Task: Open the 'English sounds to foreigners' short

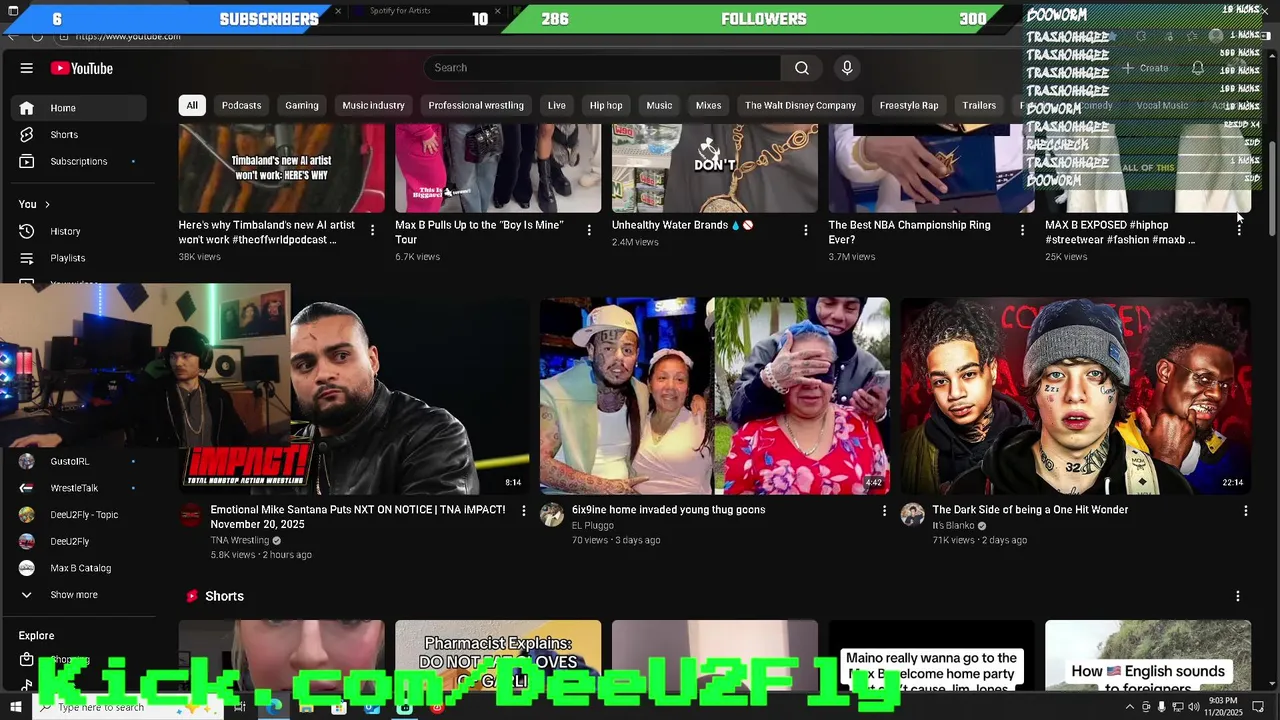Action: click(1148, 655)
